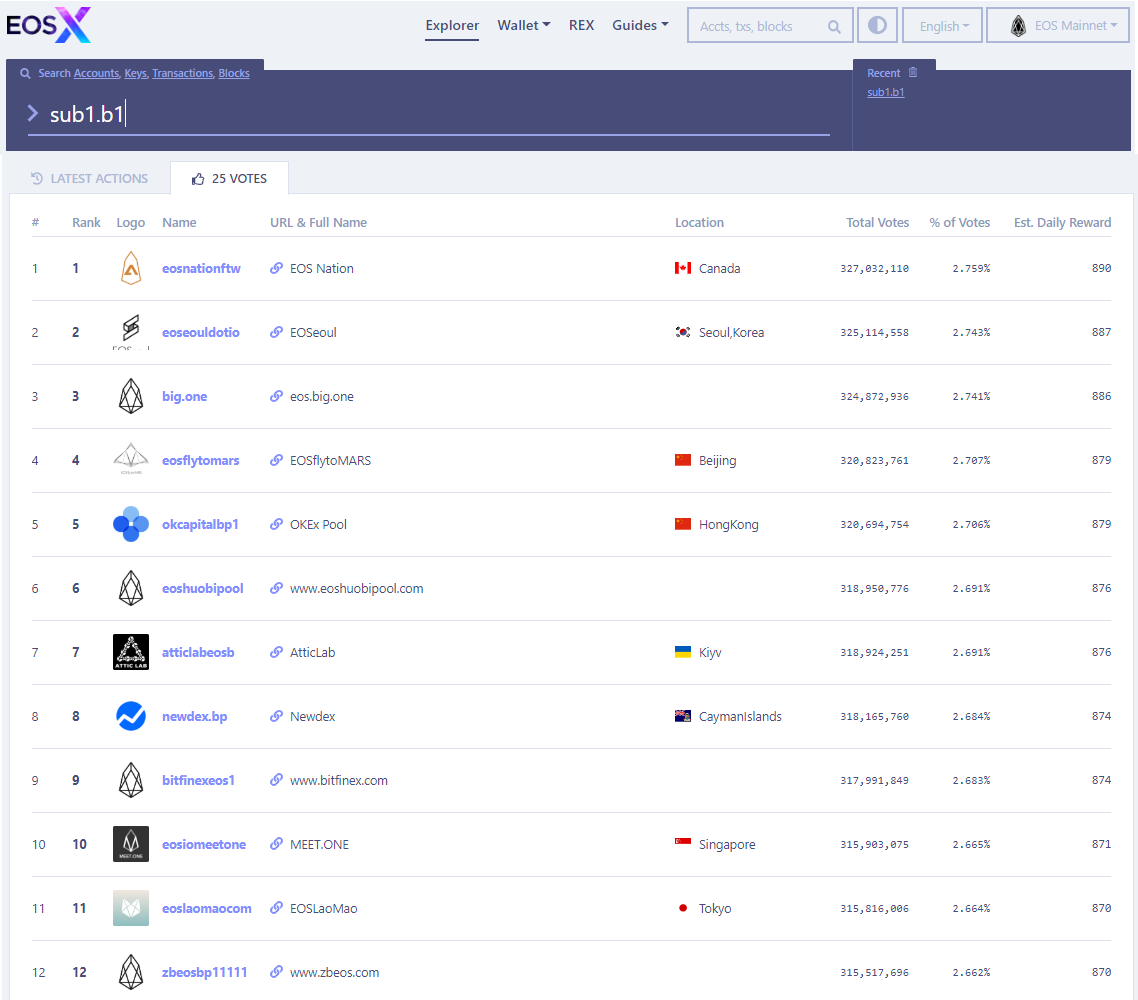Image resolution: width=1138 pixels, height=1000 pixels.
Task: Toggle the dark mode contrast button
Action: (877, 25)
